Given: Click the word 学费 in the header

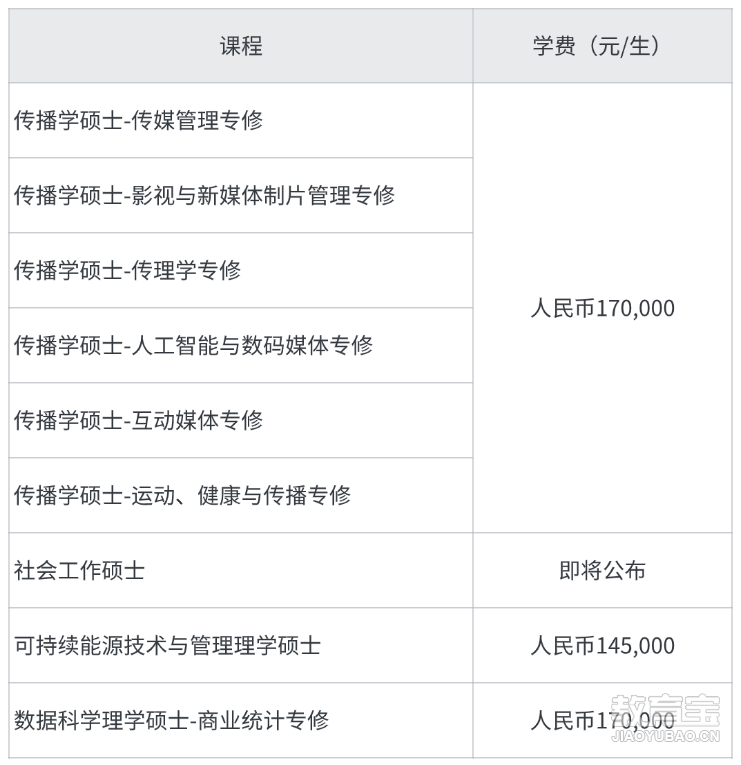Looking at the screenshot, I should pyautogui.click(x=554, y=46).
